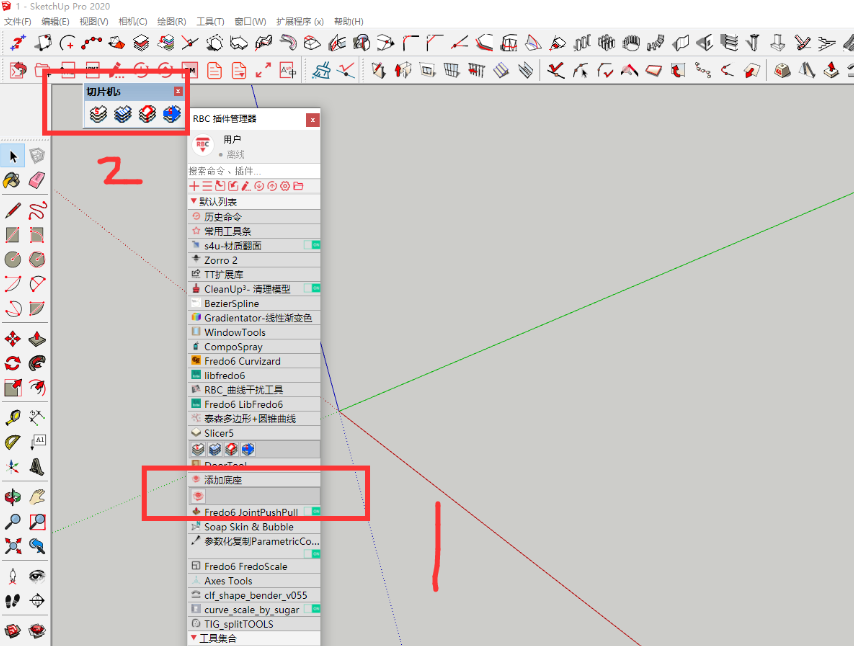Click the RBC user avatar logo
The image size is (854, 646).
click(203, 145)
